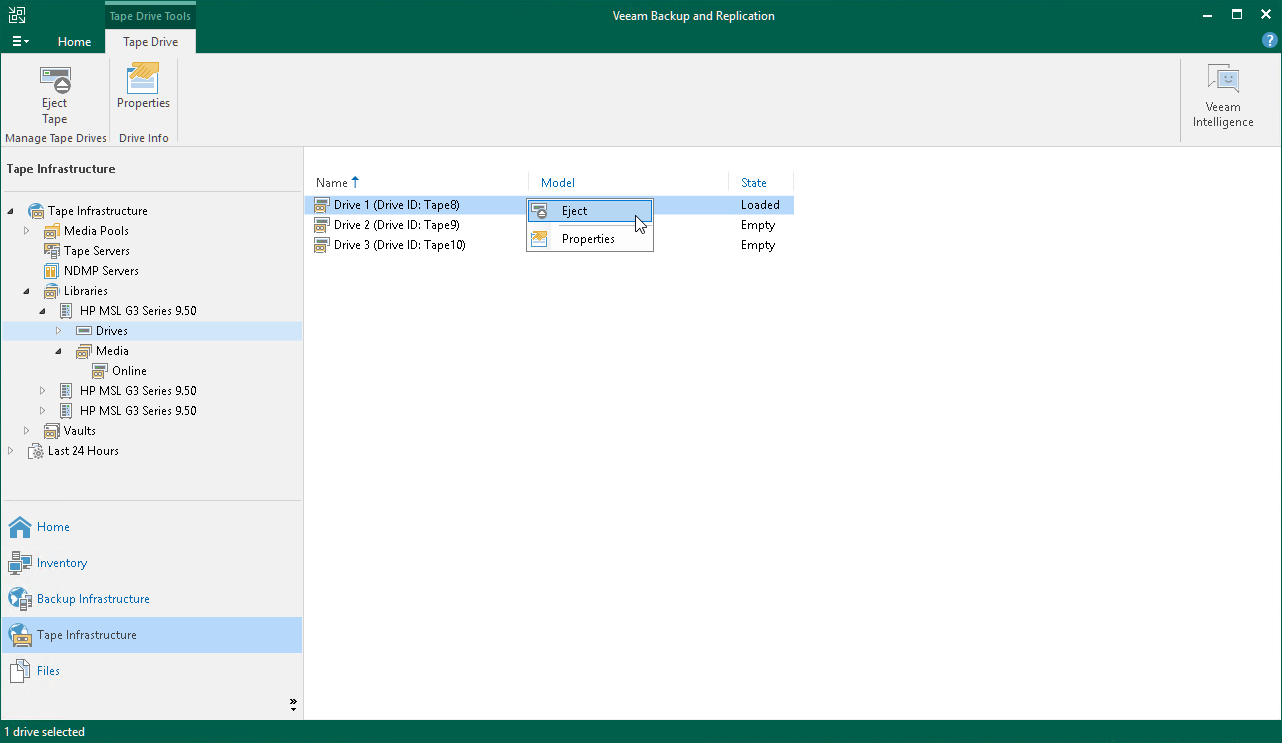
Task: Go to Home view in navigation pane
Action: [x=151, y=527]
